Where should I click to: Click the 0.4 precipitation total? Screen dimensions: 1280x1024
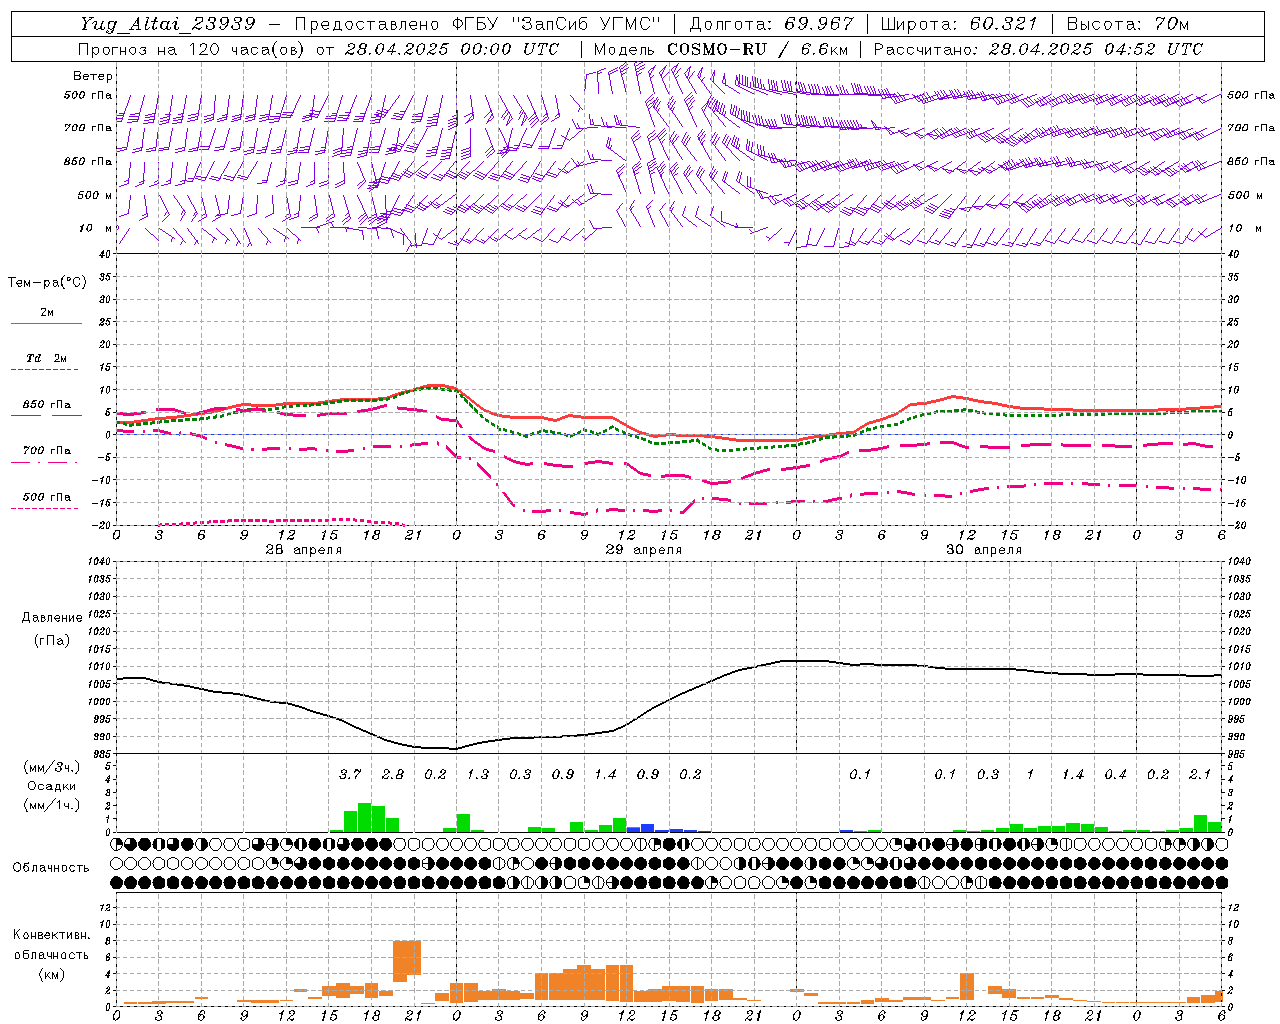pyautogui.click(x=1115, y=775)
